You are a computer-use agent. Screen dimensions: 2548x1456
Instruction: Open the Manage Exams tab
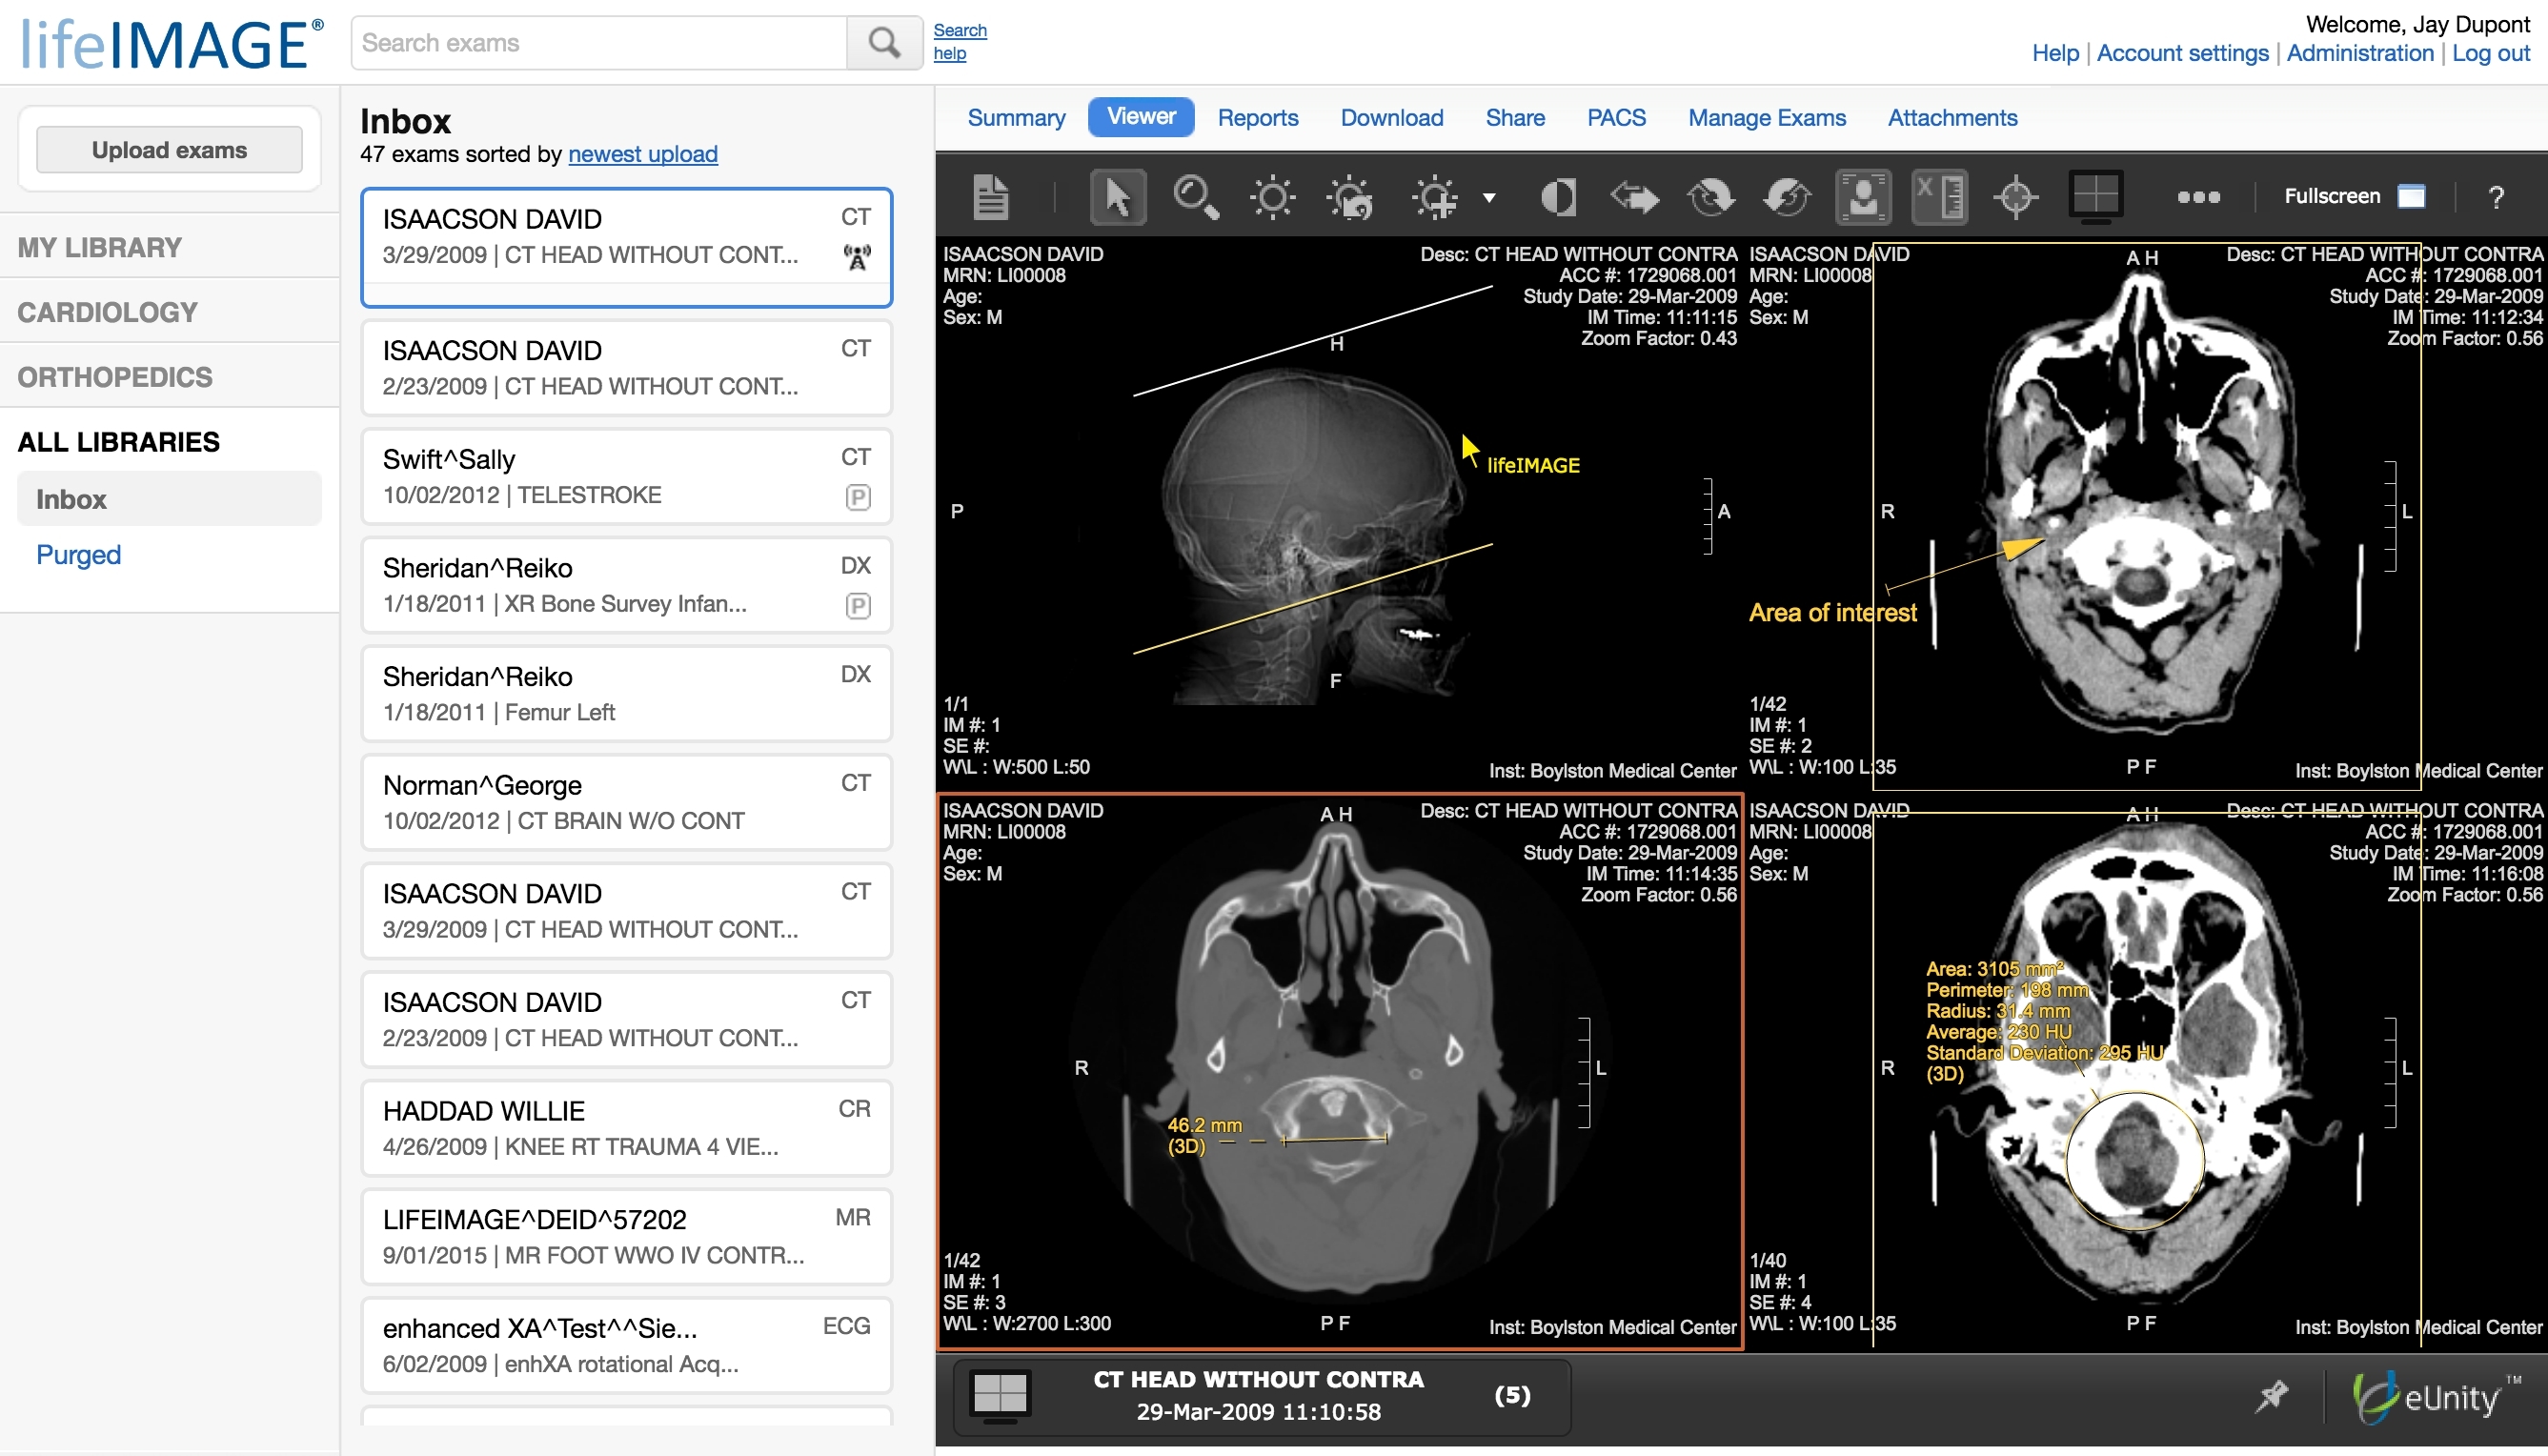click(x=1766, y=118)
